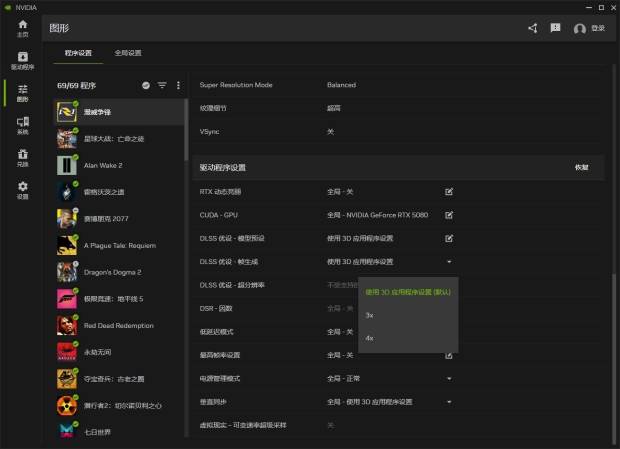
Task: Open the 驱动程序 drivers section
Action: point(23,60)
